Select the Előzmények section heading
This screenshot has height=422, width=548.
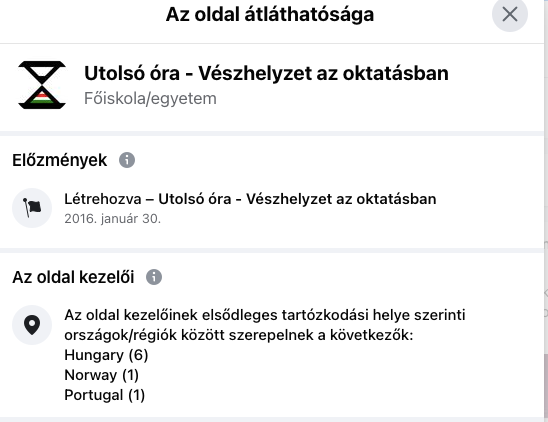coord(60,160)
